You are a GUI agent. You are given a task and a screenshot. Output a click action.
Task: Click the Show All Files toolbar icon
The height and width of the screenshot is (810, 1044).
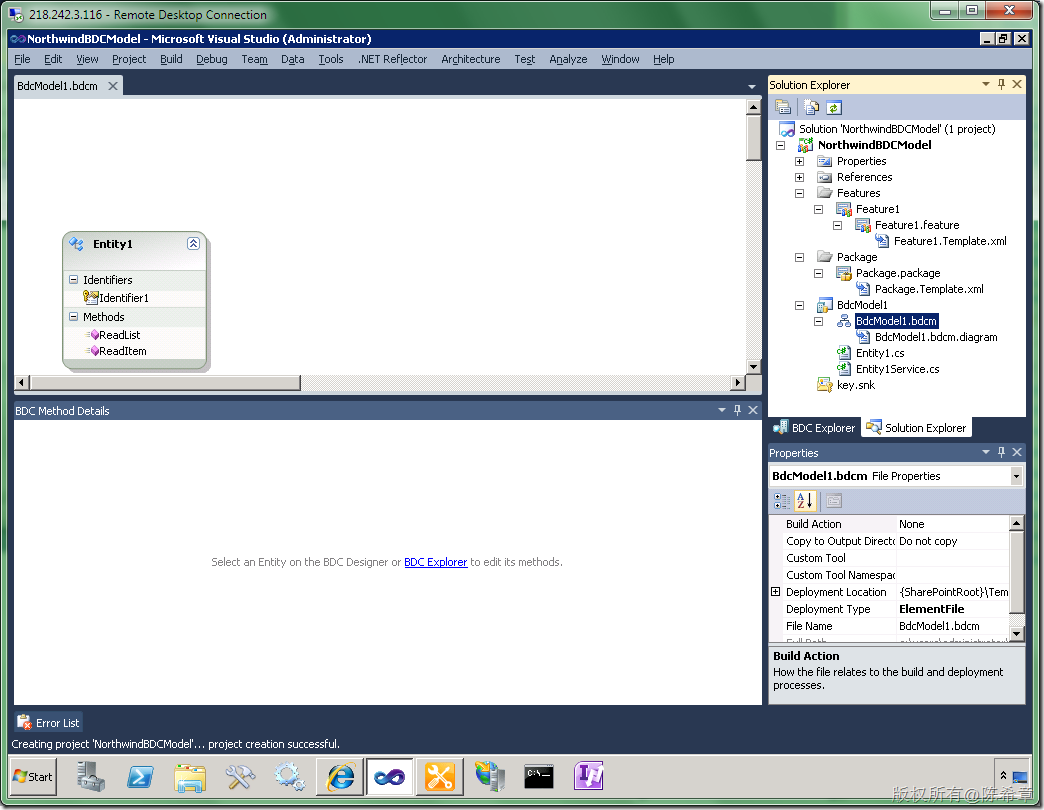(x=812, y=107)
